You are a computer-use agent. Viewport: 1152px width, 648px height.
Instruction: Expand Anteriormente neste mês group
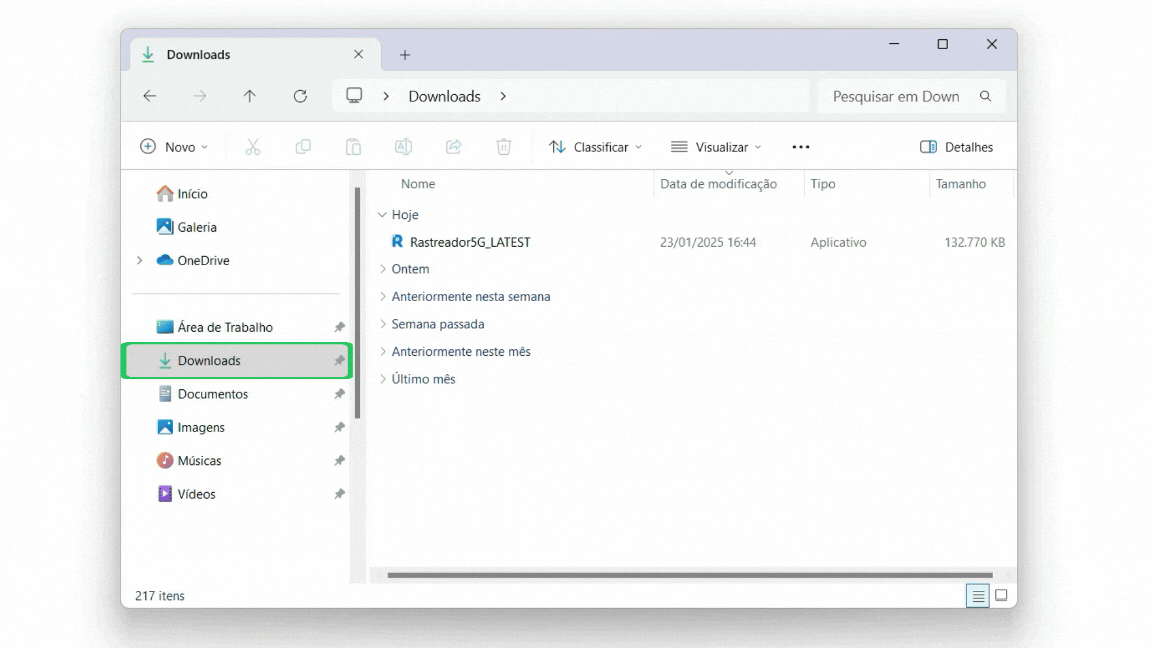pos(382,351)
